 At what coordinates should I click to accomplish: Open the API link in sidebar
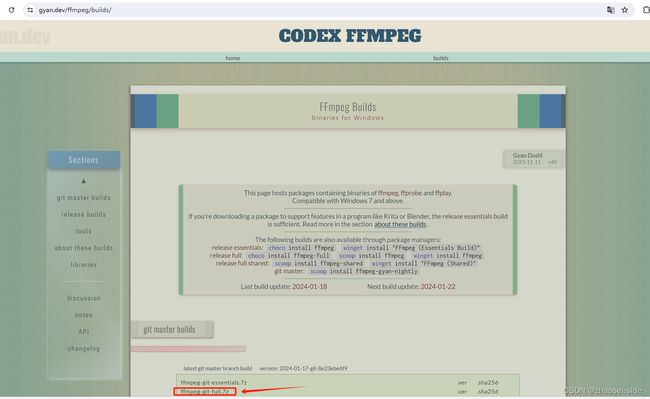(84, 331)
